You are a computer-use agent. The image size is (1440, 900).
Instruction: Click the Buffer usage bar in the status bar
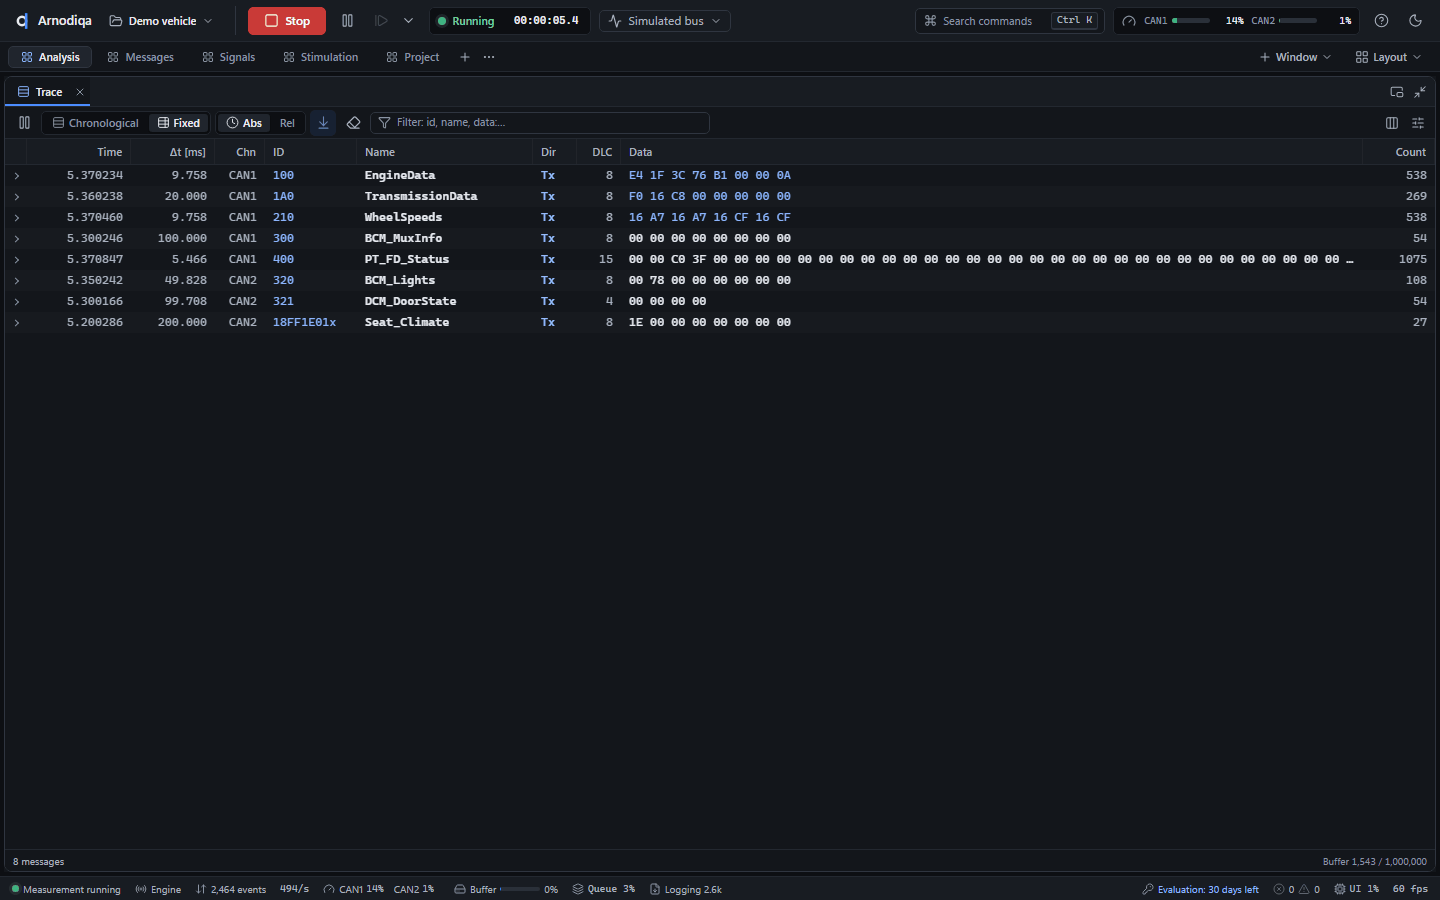pos(520,889)
